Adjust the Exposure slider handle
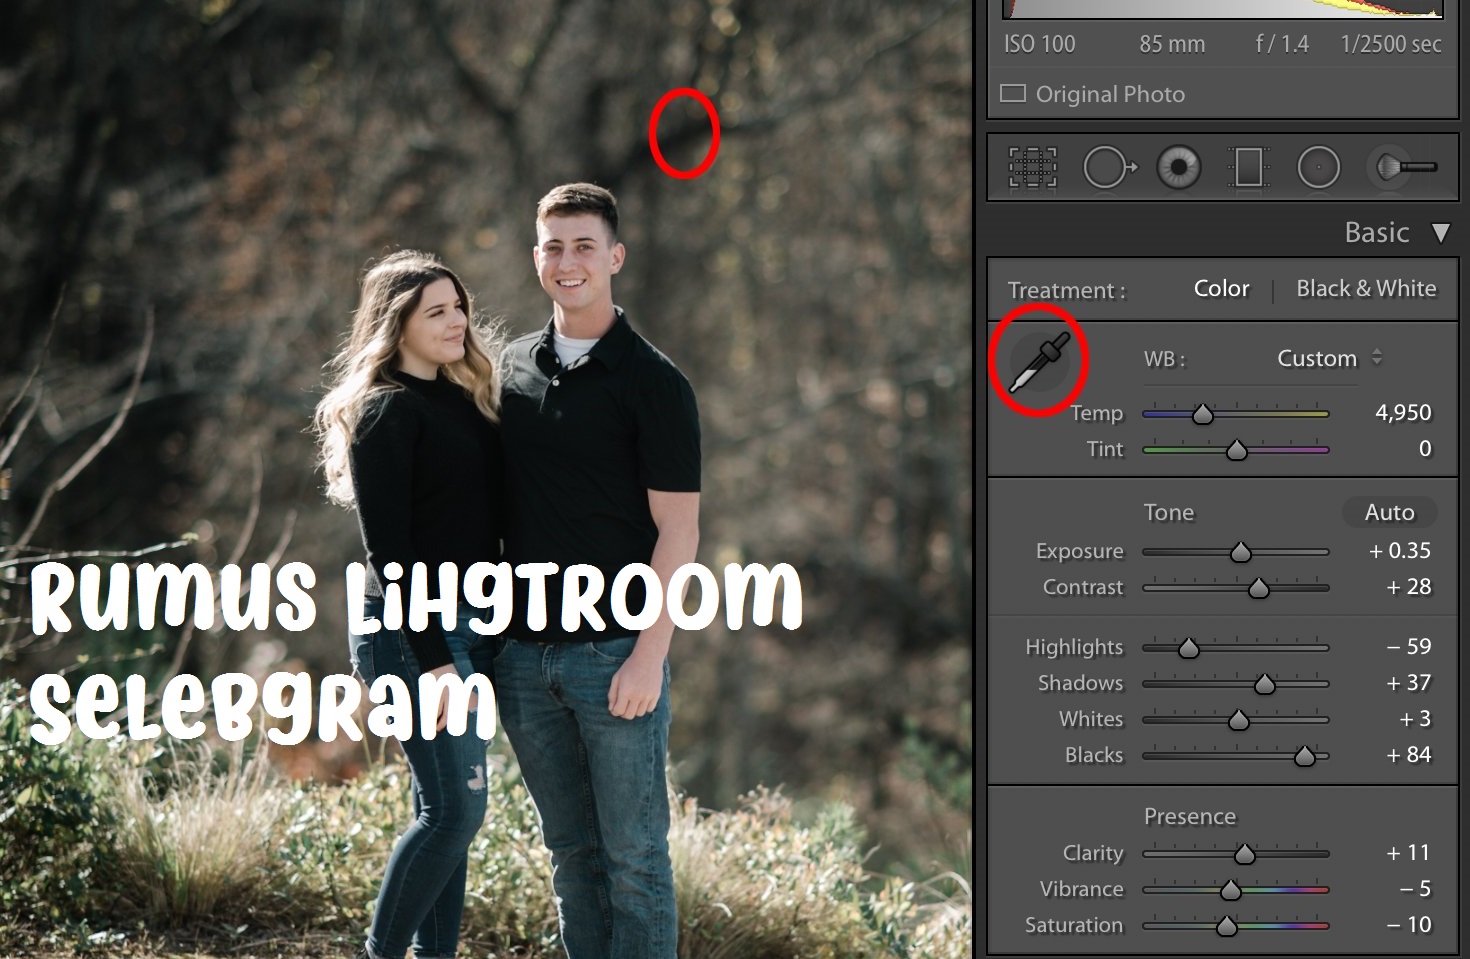This screenshot has height=959, width=1470. [1241, 552]
